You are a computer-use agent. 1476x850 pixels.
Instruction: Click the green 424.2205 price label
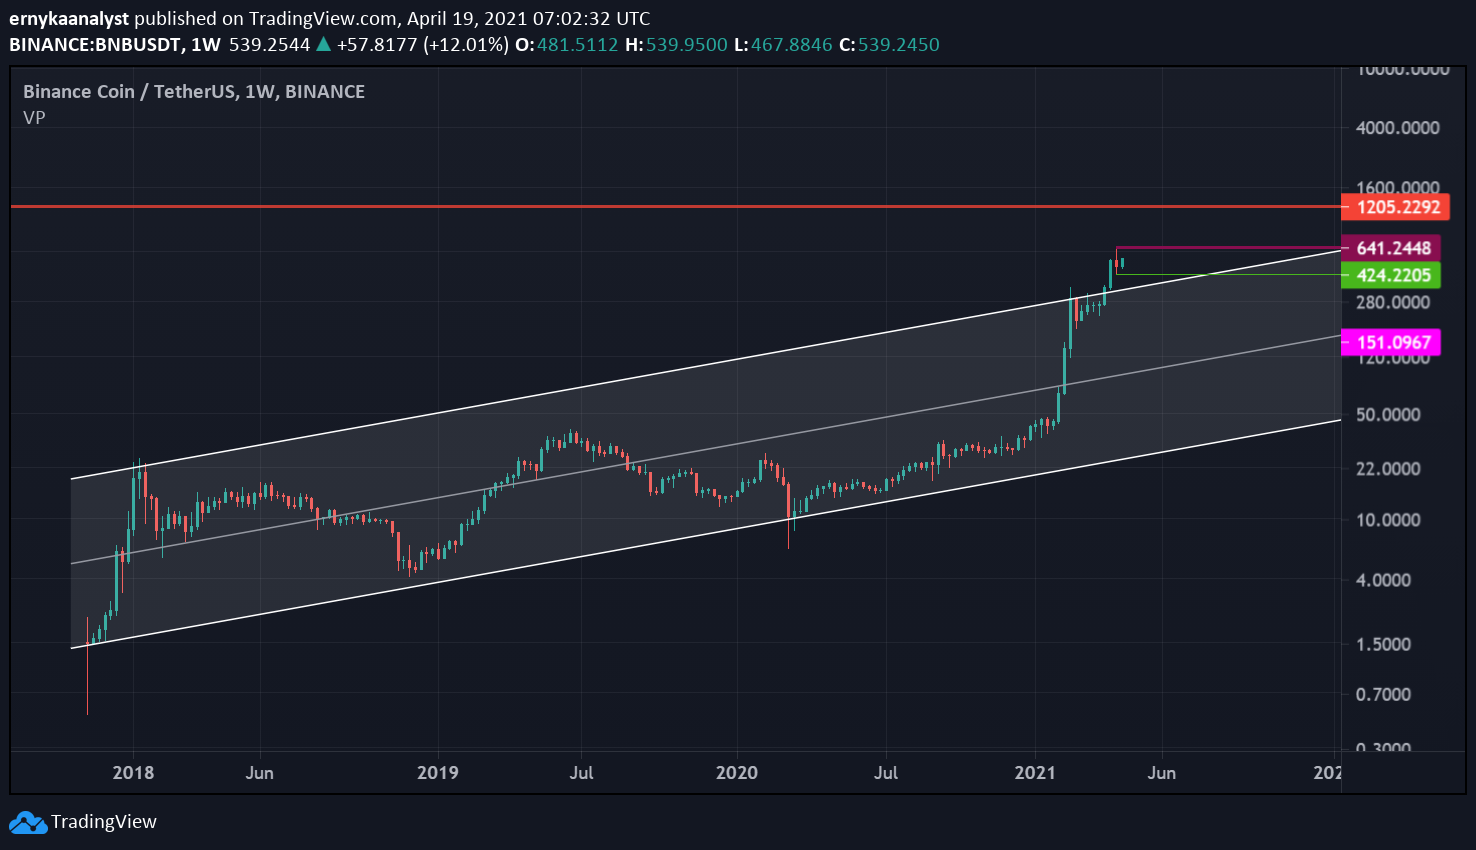pyautogui.click(x=1391, y=275)
